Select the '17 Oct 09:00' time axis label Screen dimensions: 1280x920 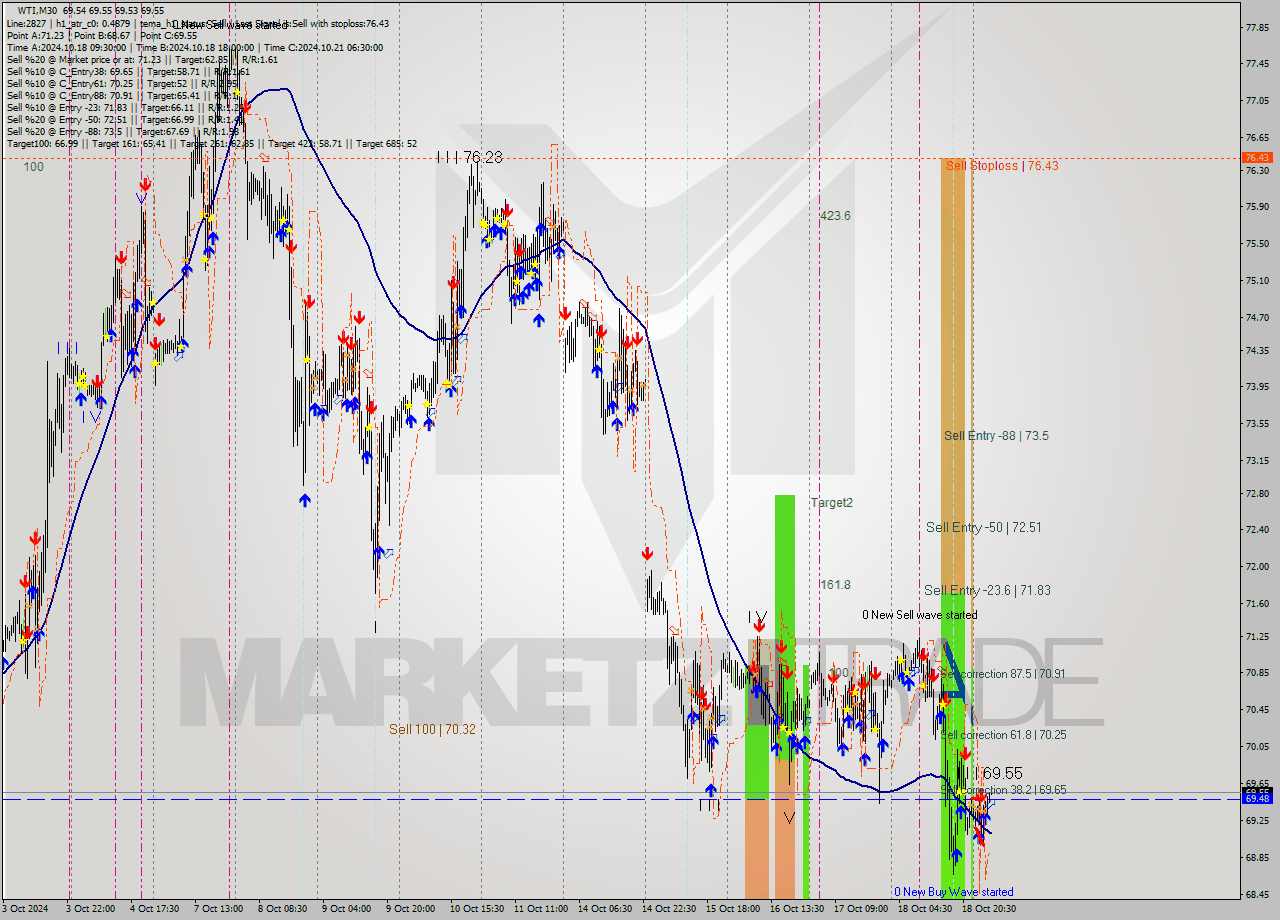(860, 909)
